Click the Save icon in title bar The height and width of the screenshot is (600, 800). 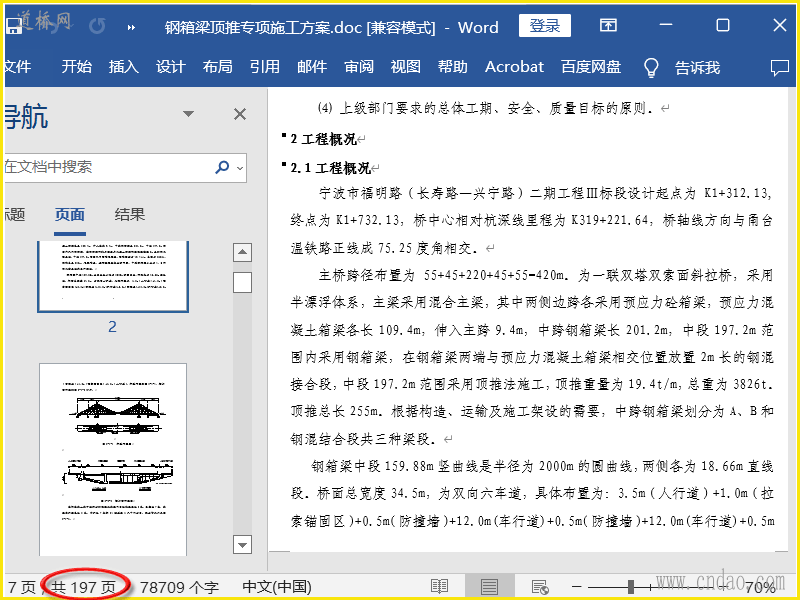click(x=14, y=26)
